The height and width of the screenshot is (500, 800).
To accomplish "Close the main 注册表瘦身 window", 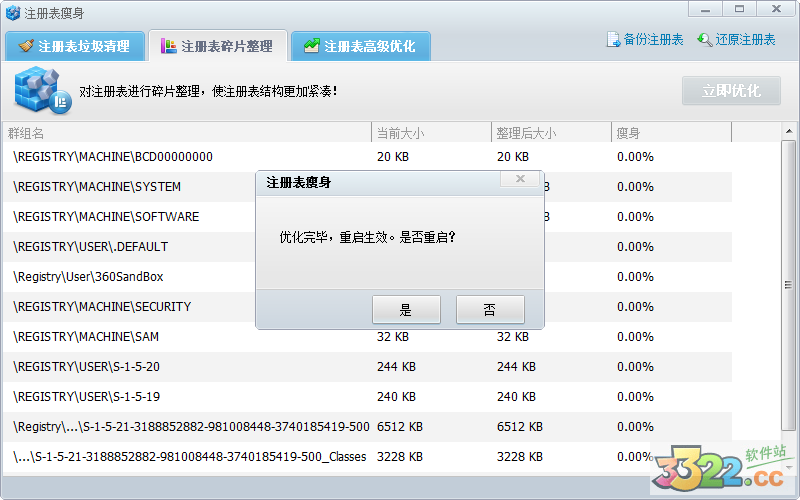I will click(777, 9).
